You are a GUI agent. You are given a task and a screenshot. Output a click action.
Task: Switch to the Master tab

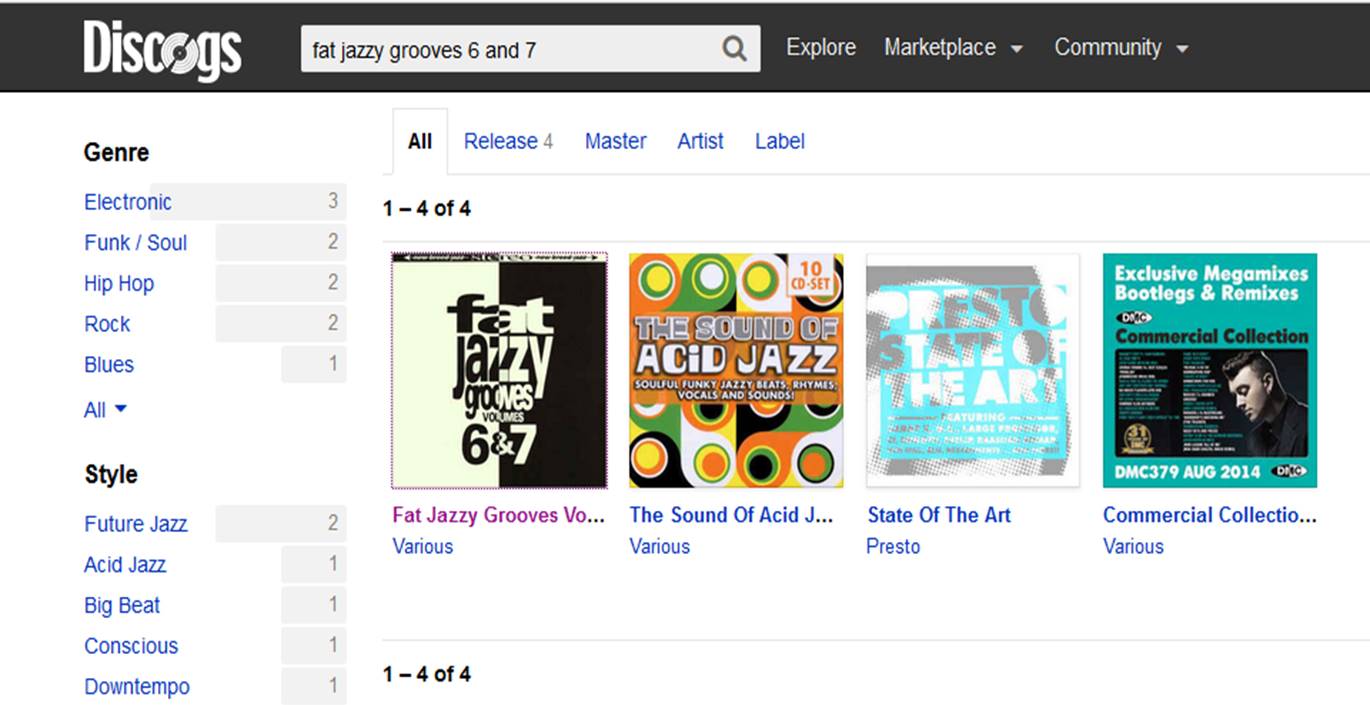coord(615,142)
